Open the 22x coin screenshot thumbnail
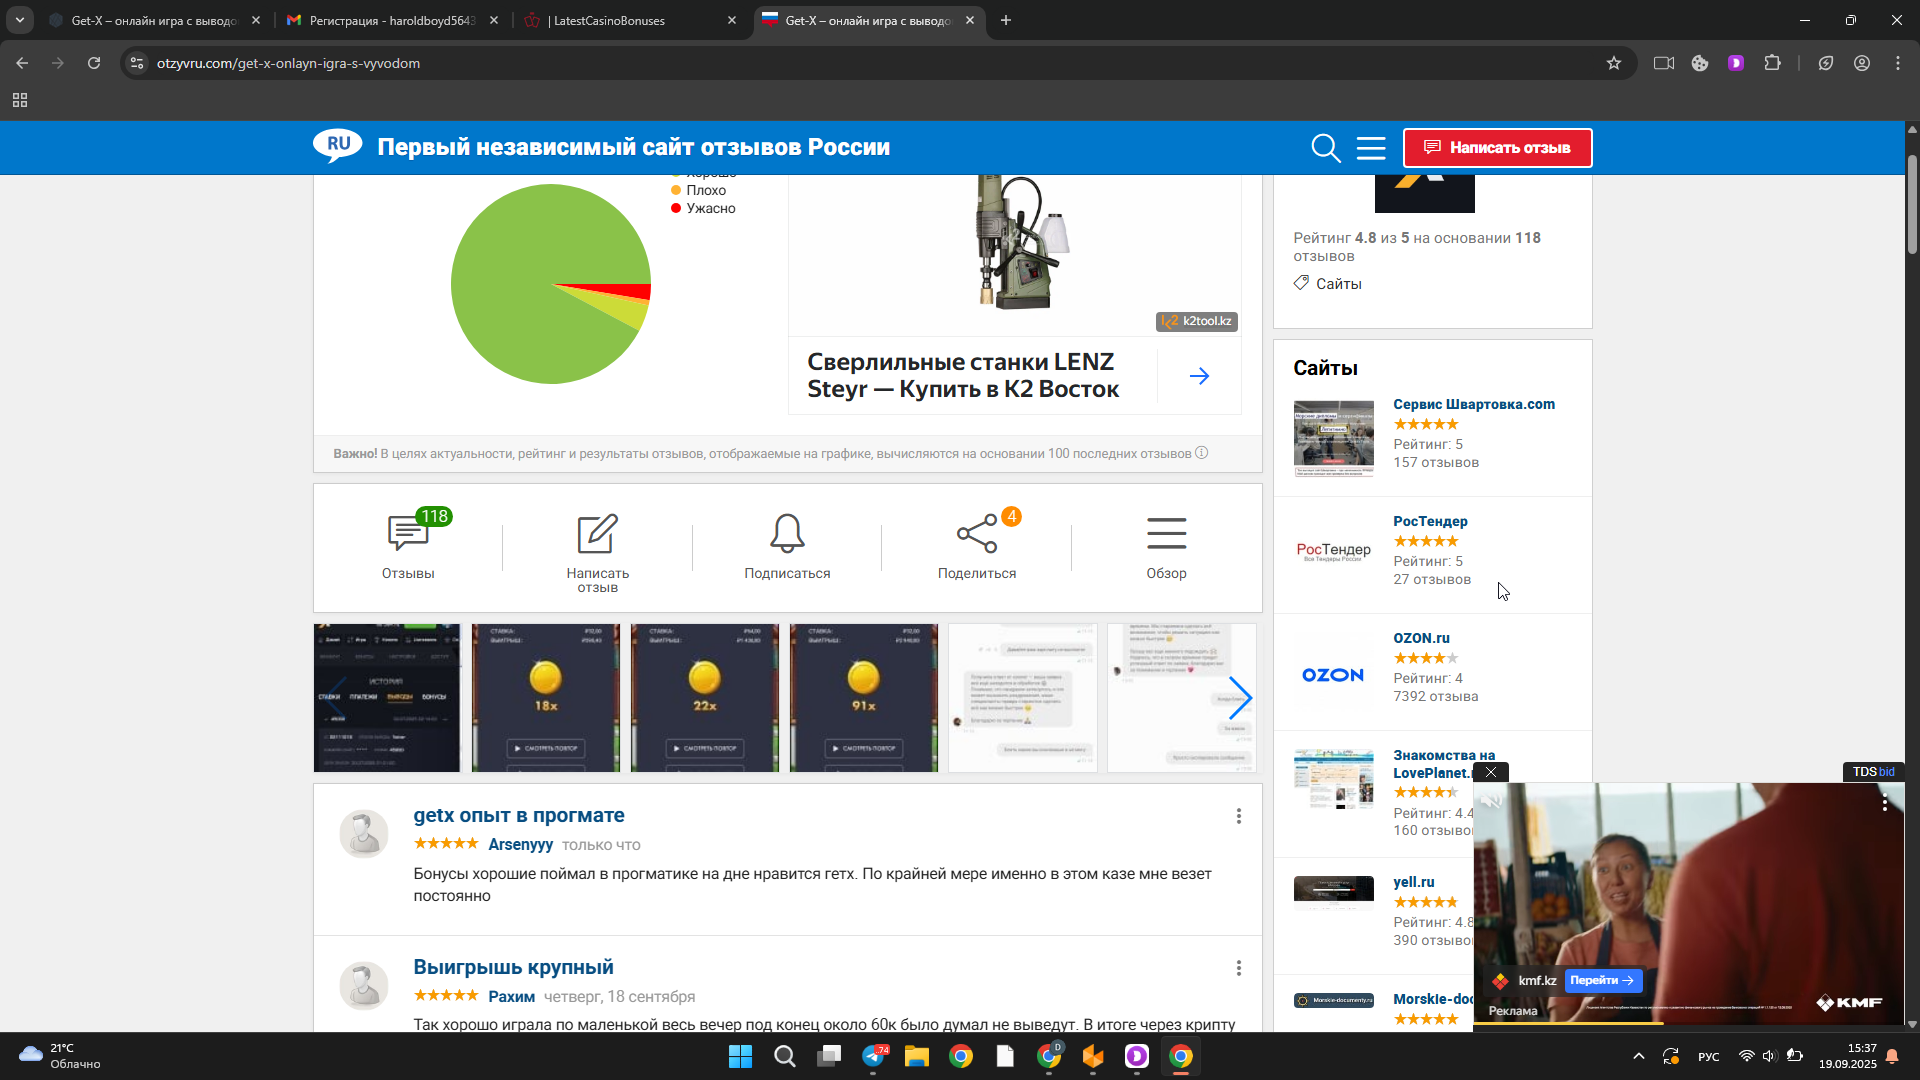1920x1080 pixels. [x=705, y=698]
